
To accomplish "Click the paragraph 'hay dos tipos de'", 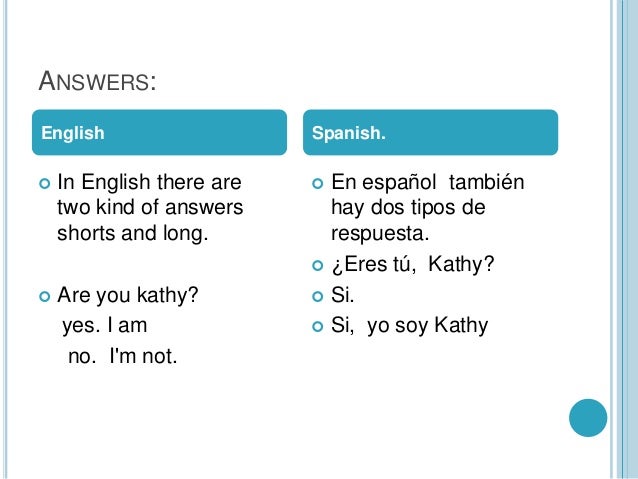I will 408,208.
